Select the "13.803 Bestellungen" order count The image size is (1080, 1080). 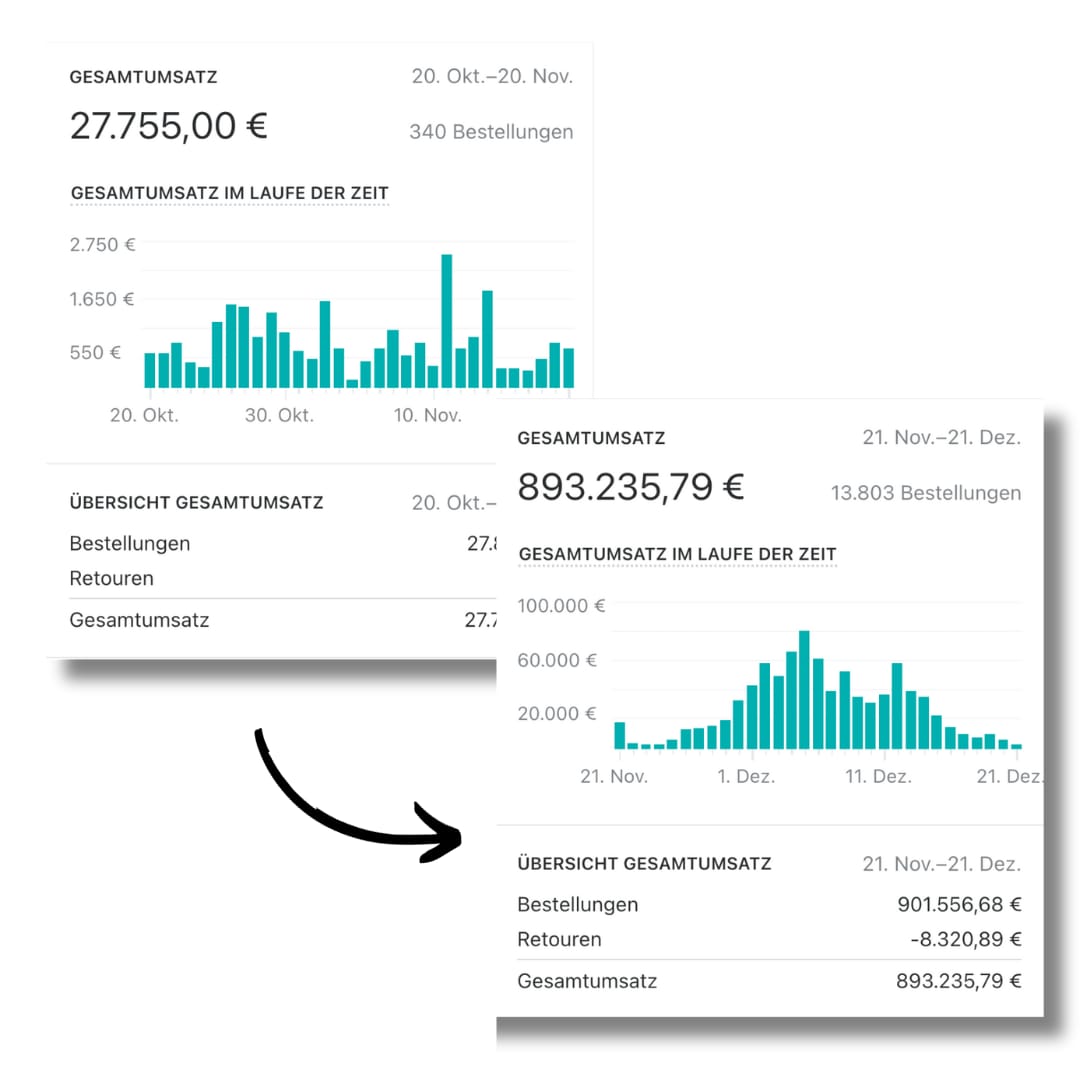(x=926, y=493)
